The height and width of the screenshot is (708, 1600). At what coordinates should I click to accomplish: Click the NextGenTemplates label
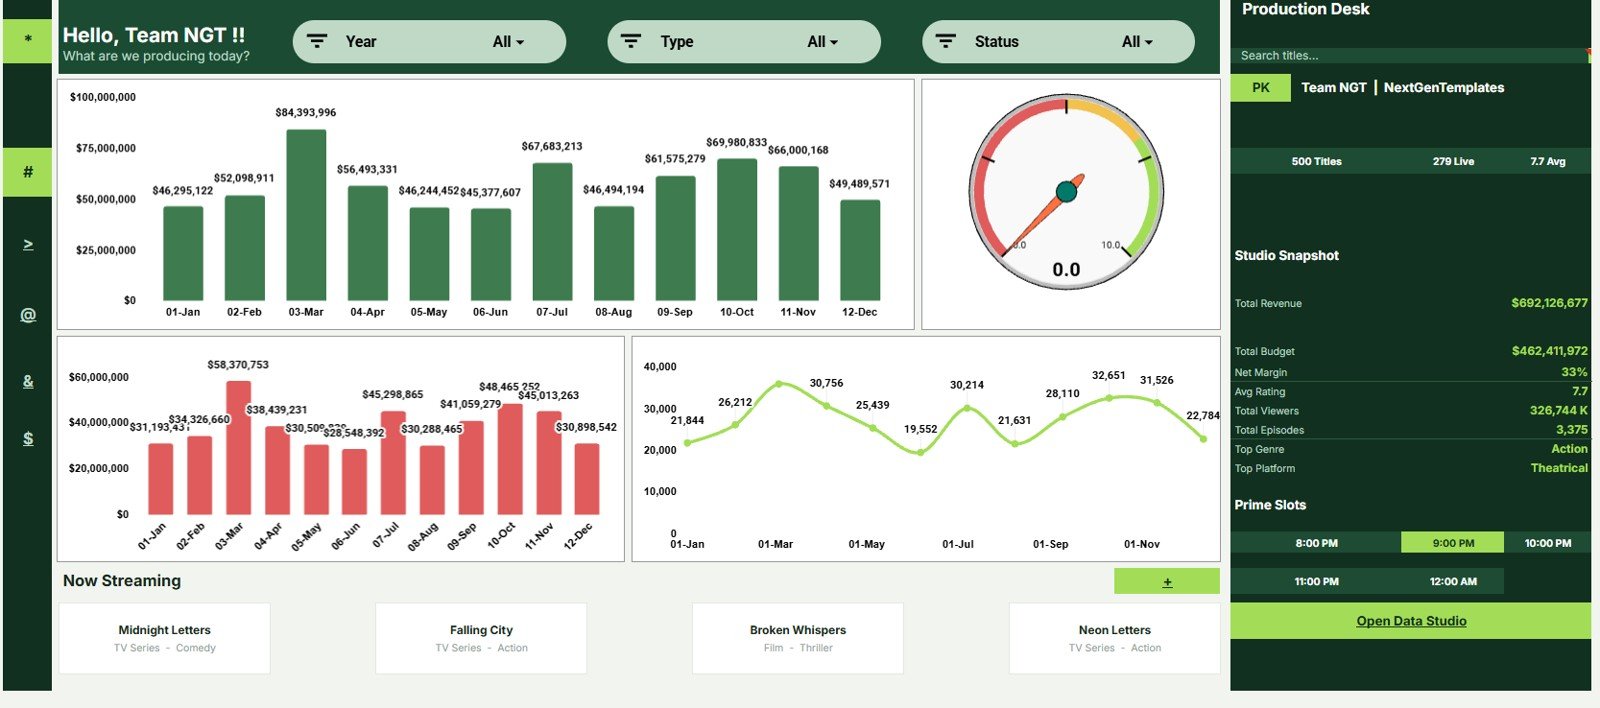click(1444, 88)
